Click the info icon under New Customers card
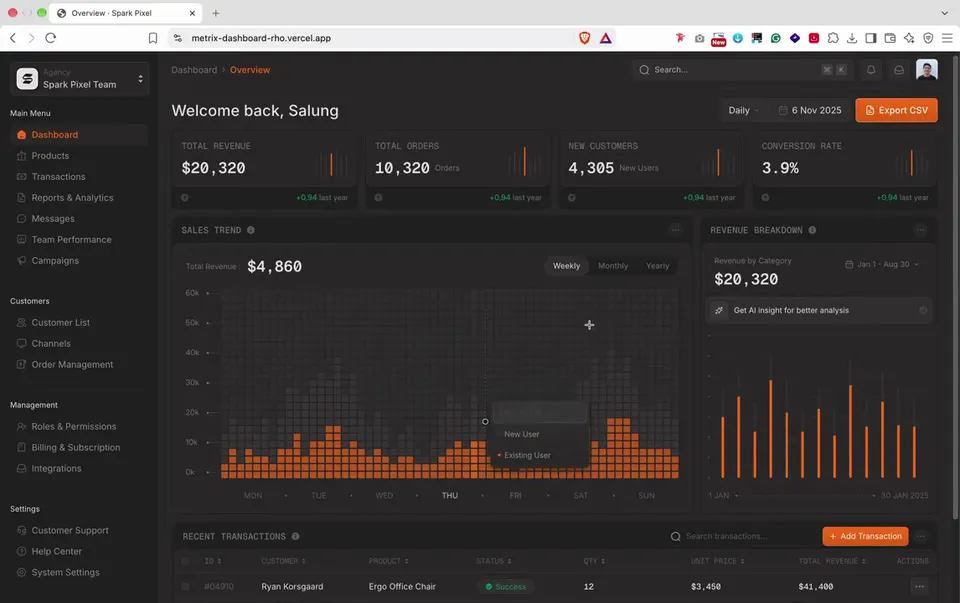960x603 pixels. coord(572,198)
